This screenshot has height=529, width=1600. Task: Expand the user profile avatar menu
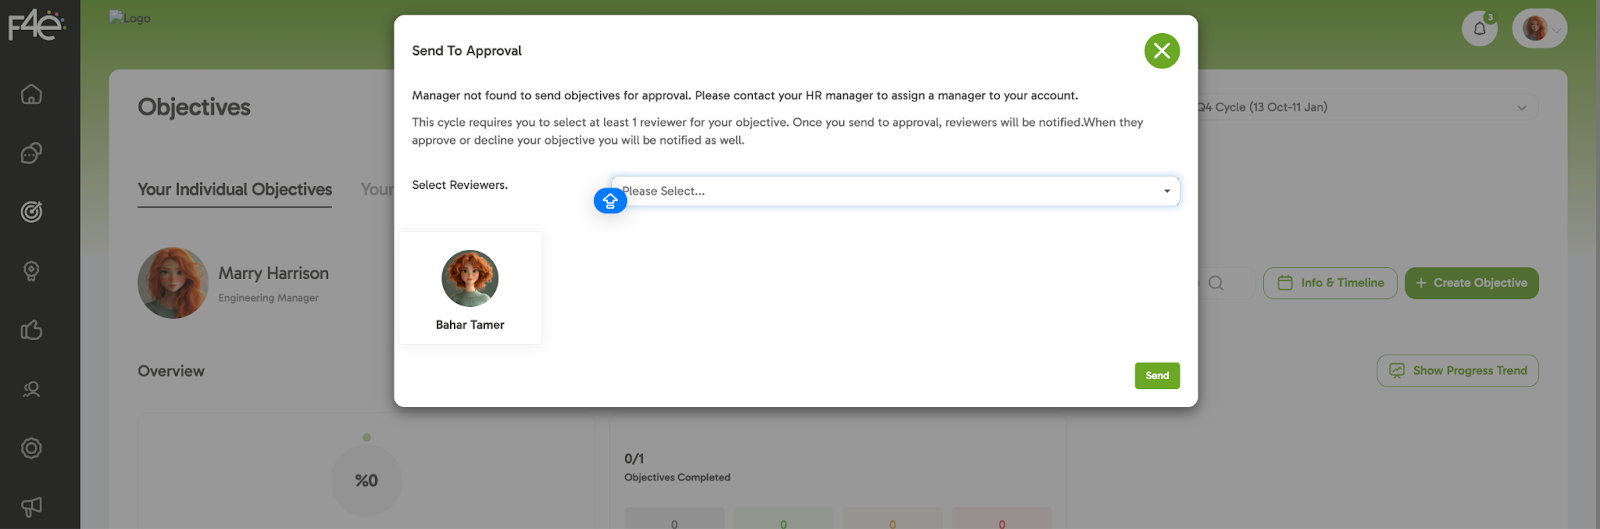coord(1539,28)
